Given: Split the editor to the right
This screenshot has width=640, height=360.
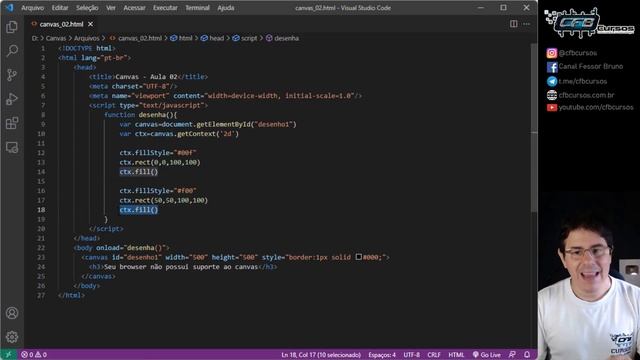Looking at the screenshot, I should point(513,24).
